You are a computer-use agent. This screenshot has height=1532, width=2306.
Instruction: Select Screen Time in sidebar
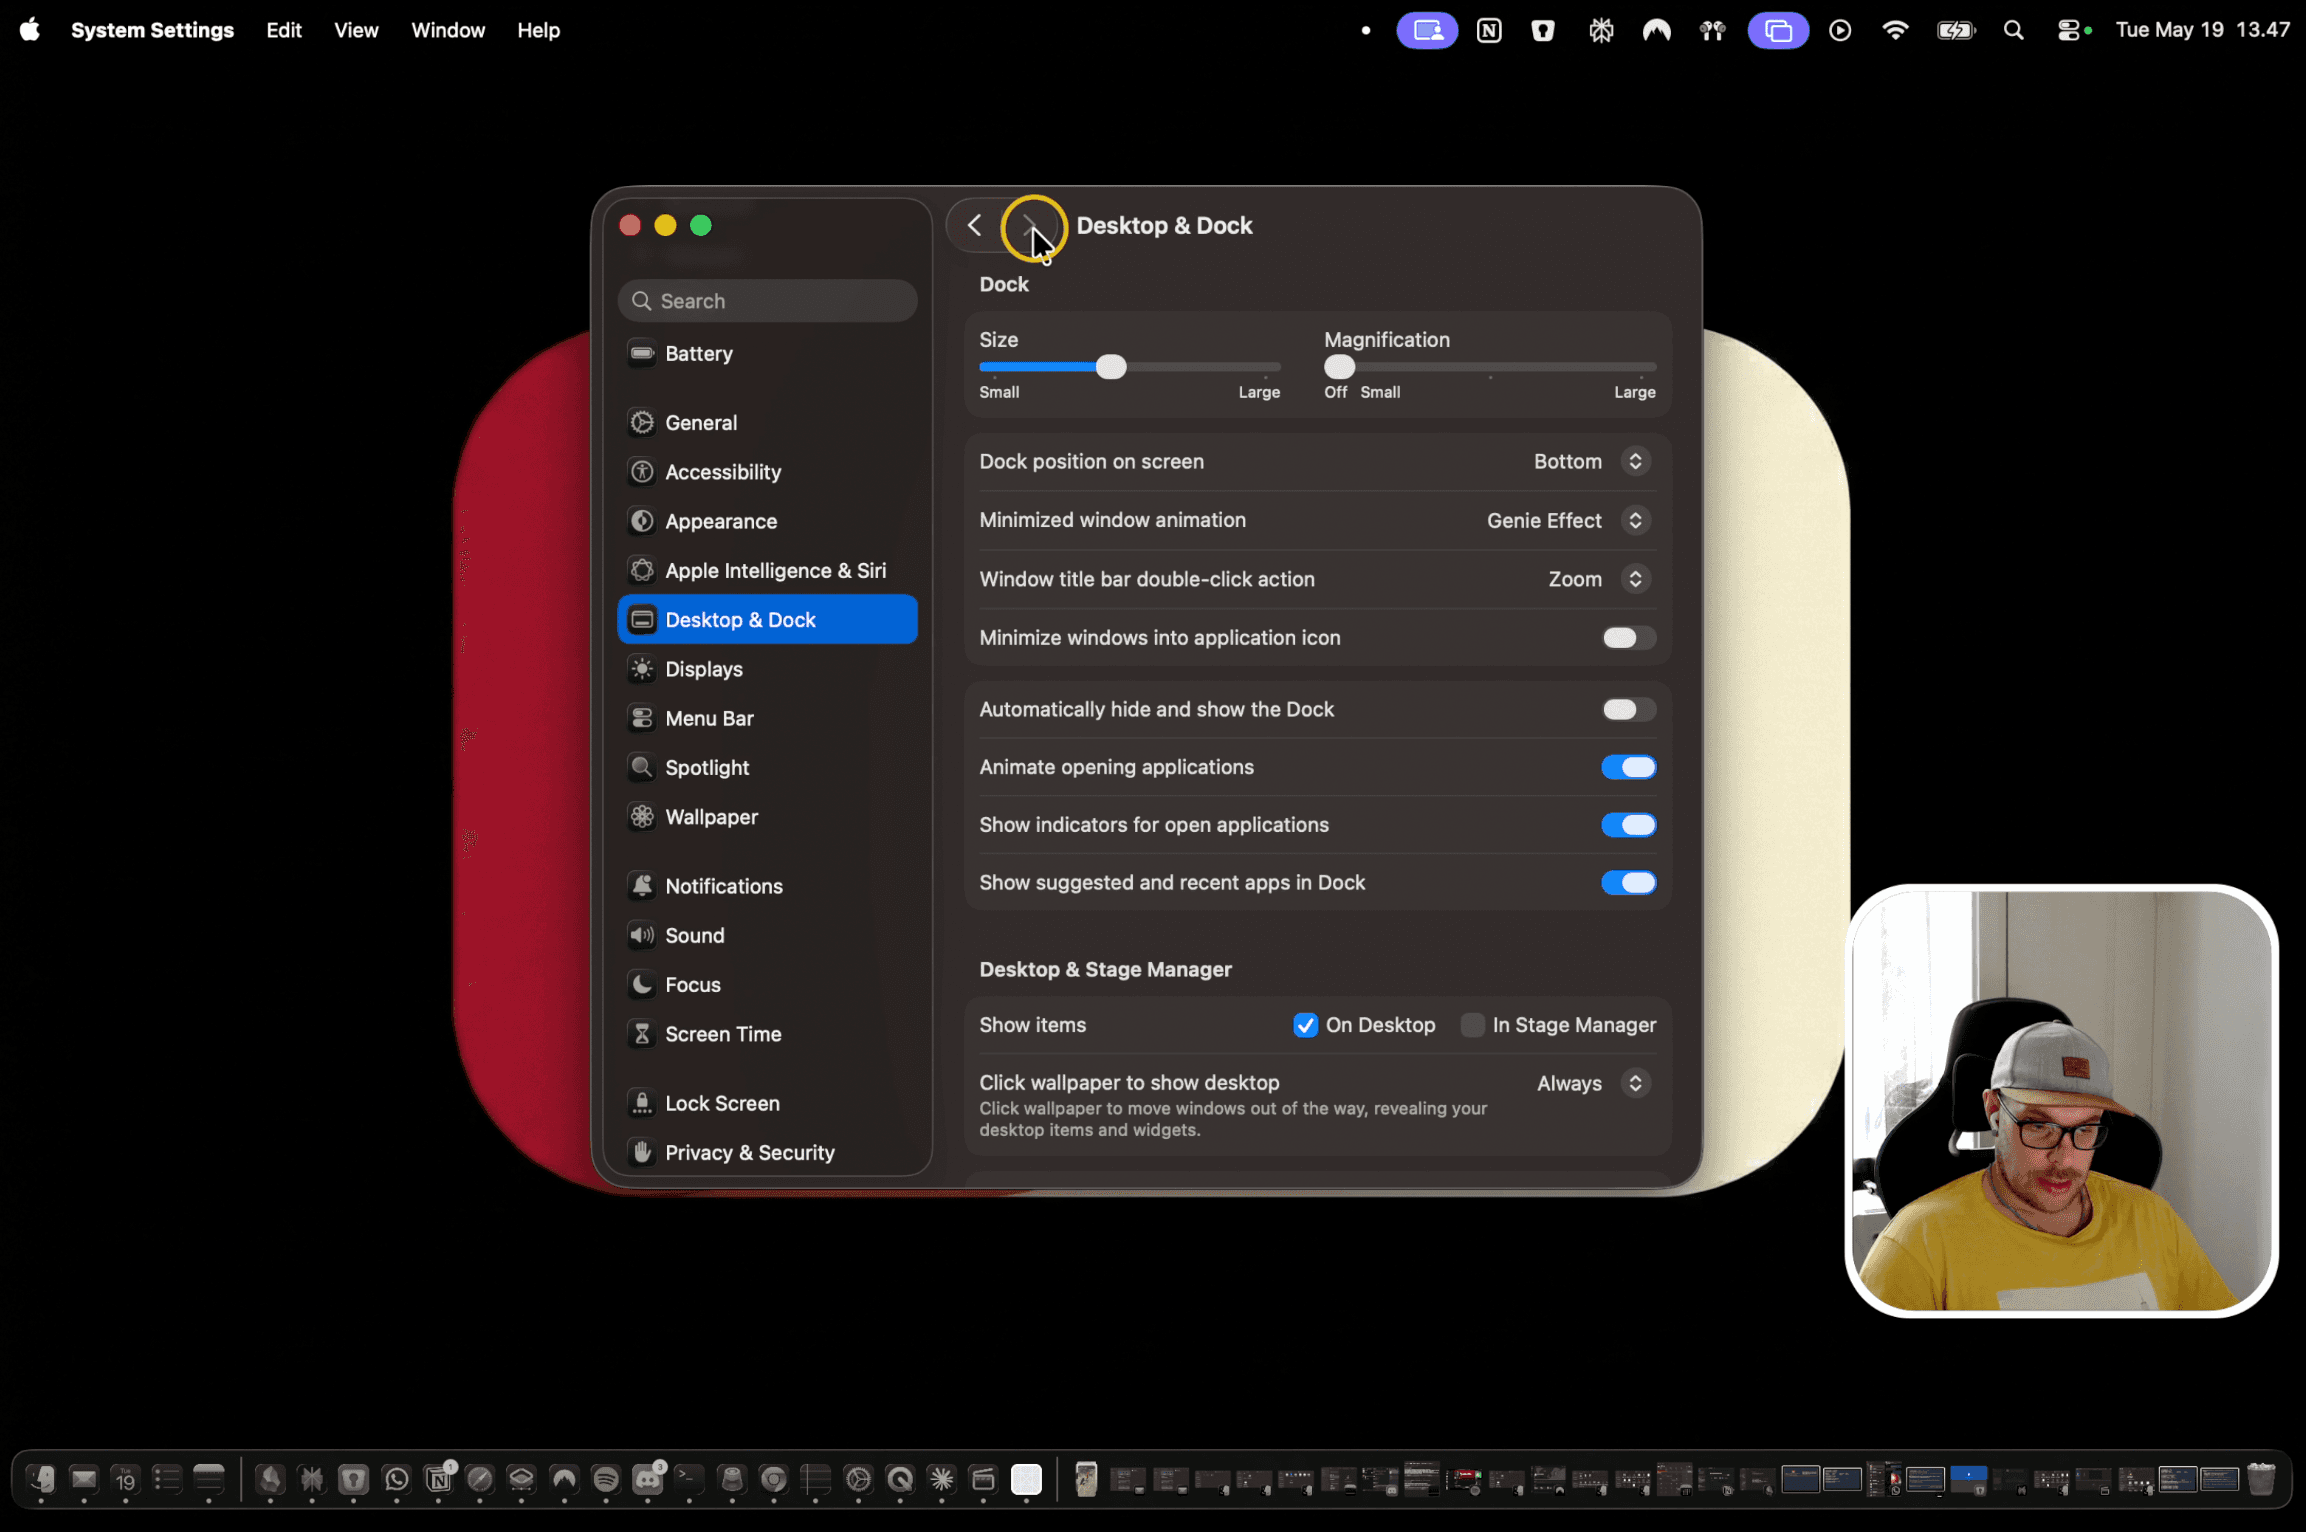pos(767,1034)
